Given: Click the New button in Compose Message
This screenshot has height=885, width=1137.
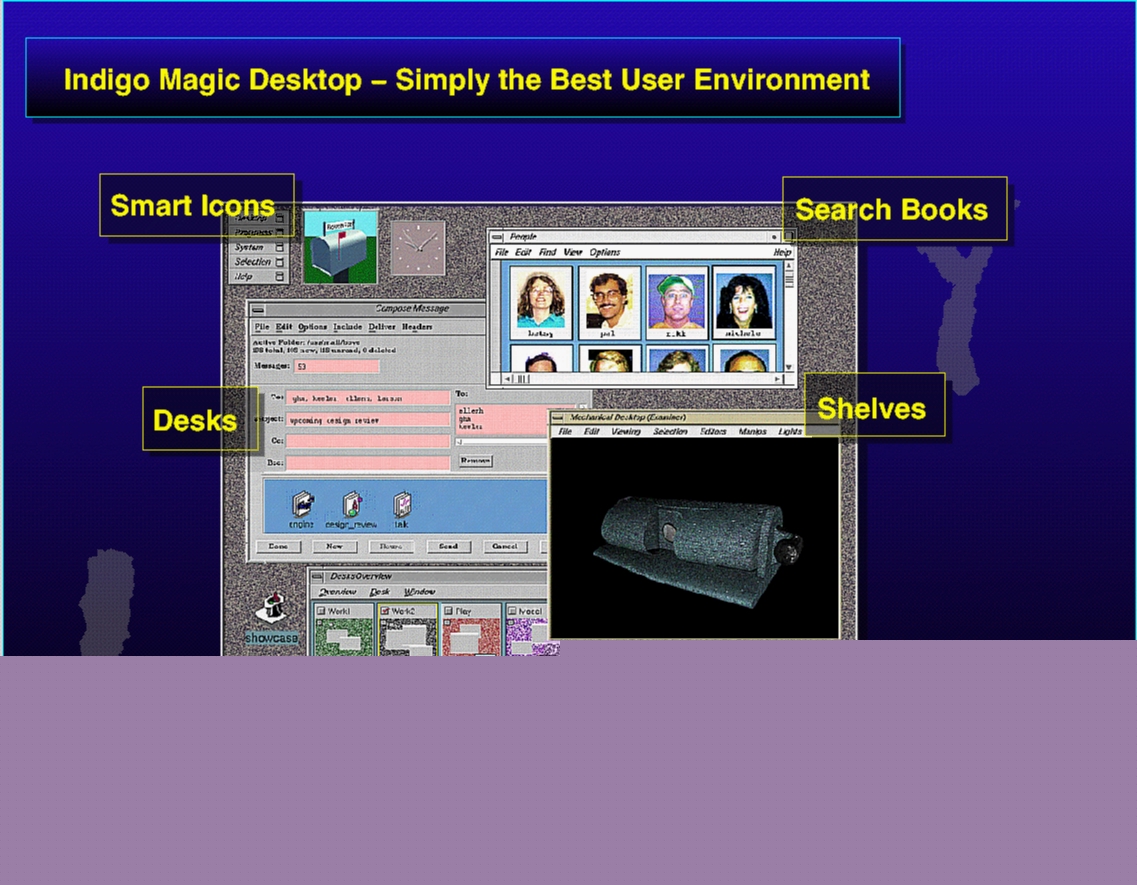Looking at the screenshot, I should click(x=334, y=546).
